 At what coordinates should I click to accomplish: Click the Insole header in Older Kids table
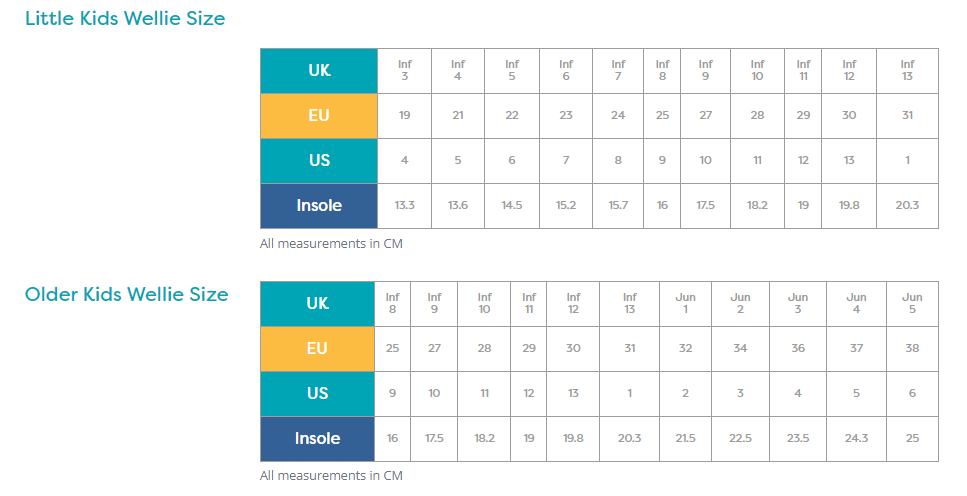(318, 438)
